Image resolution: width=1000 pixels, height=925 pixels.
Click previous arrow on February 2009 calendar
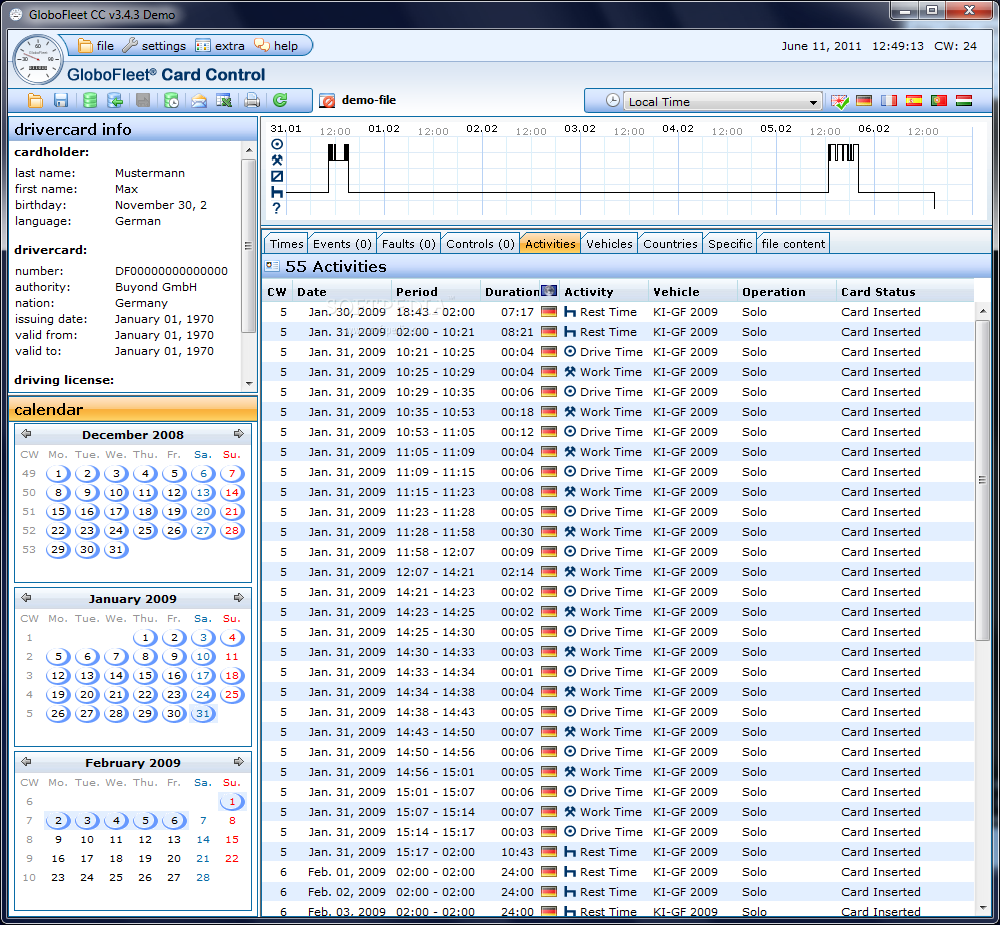26,762
